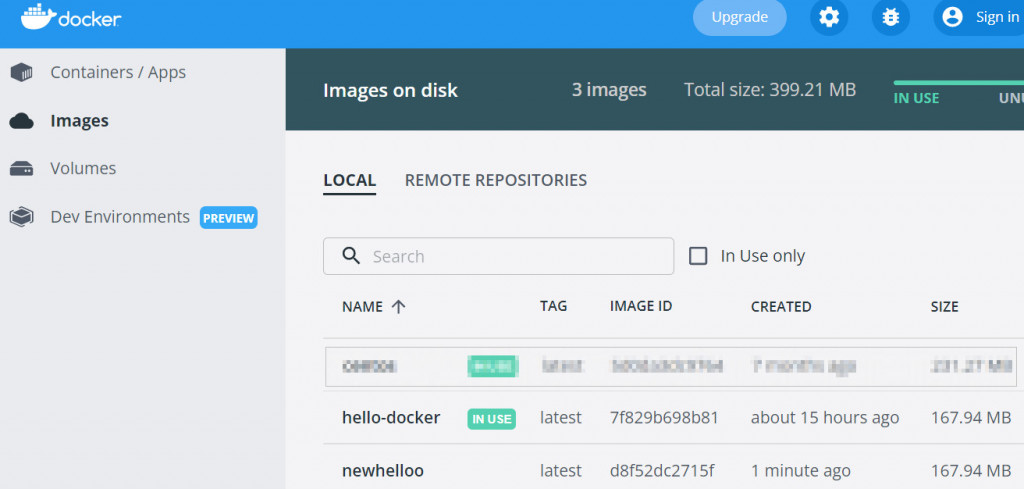1024x489 pixels.
Task: Click the PREVIEW badge
Action: click(229, 218)
